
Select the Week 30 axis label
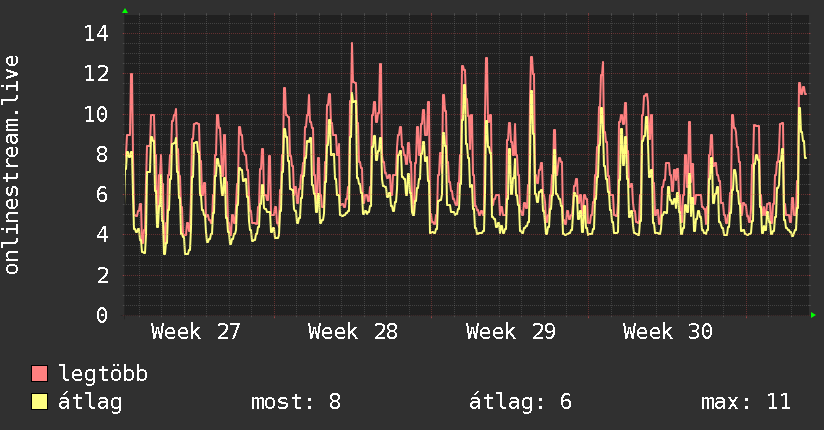(667, 332)
